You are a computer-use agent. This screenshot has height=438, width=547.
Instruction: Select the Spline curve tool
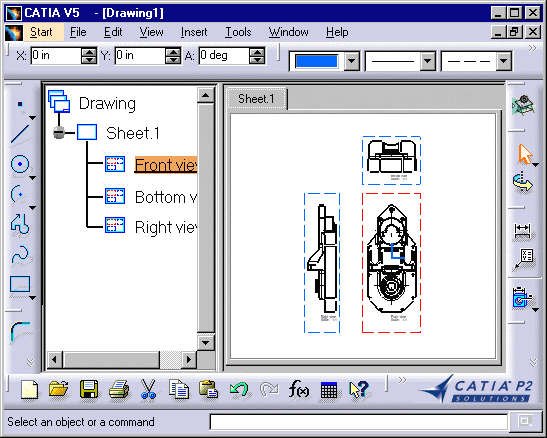[x=20, y=254]
